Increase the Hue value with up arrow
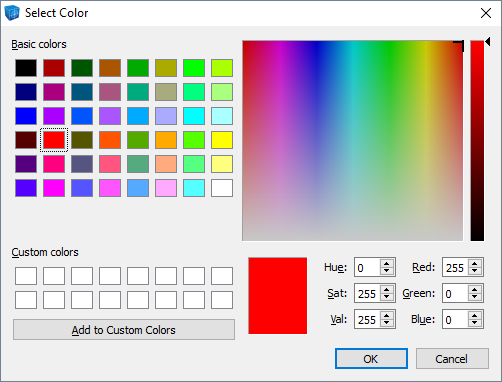502x382 pixels. pyautogui.click(x=387, y=263)
